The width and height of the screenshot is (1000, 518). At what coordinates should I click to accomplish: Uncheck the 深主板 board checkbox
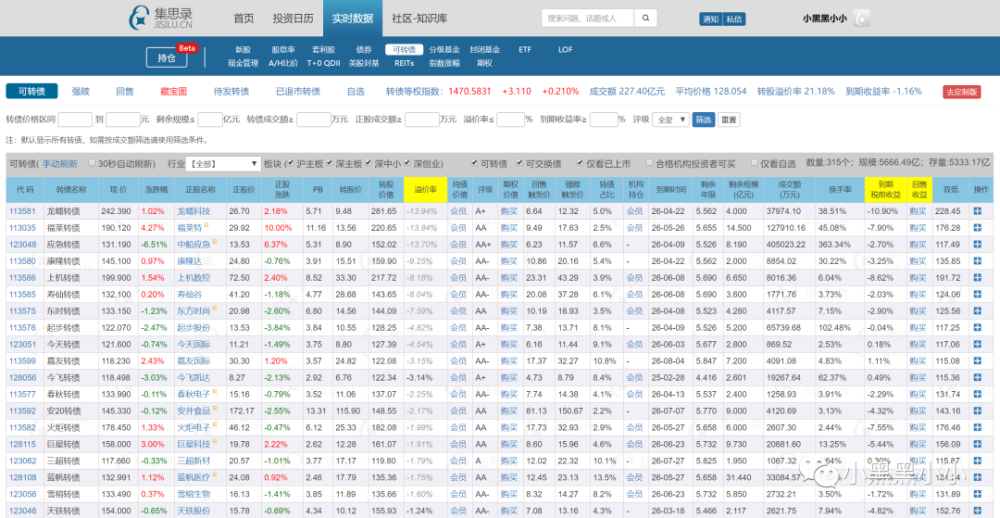tap(330, 163)
